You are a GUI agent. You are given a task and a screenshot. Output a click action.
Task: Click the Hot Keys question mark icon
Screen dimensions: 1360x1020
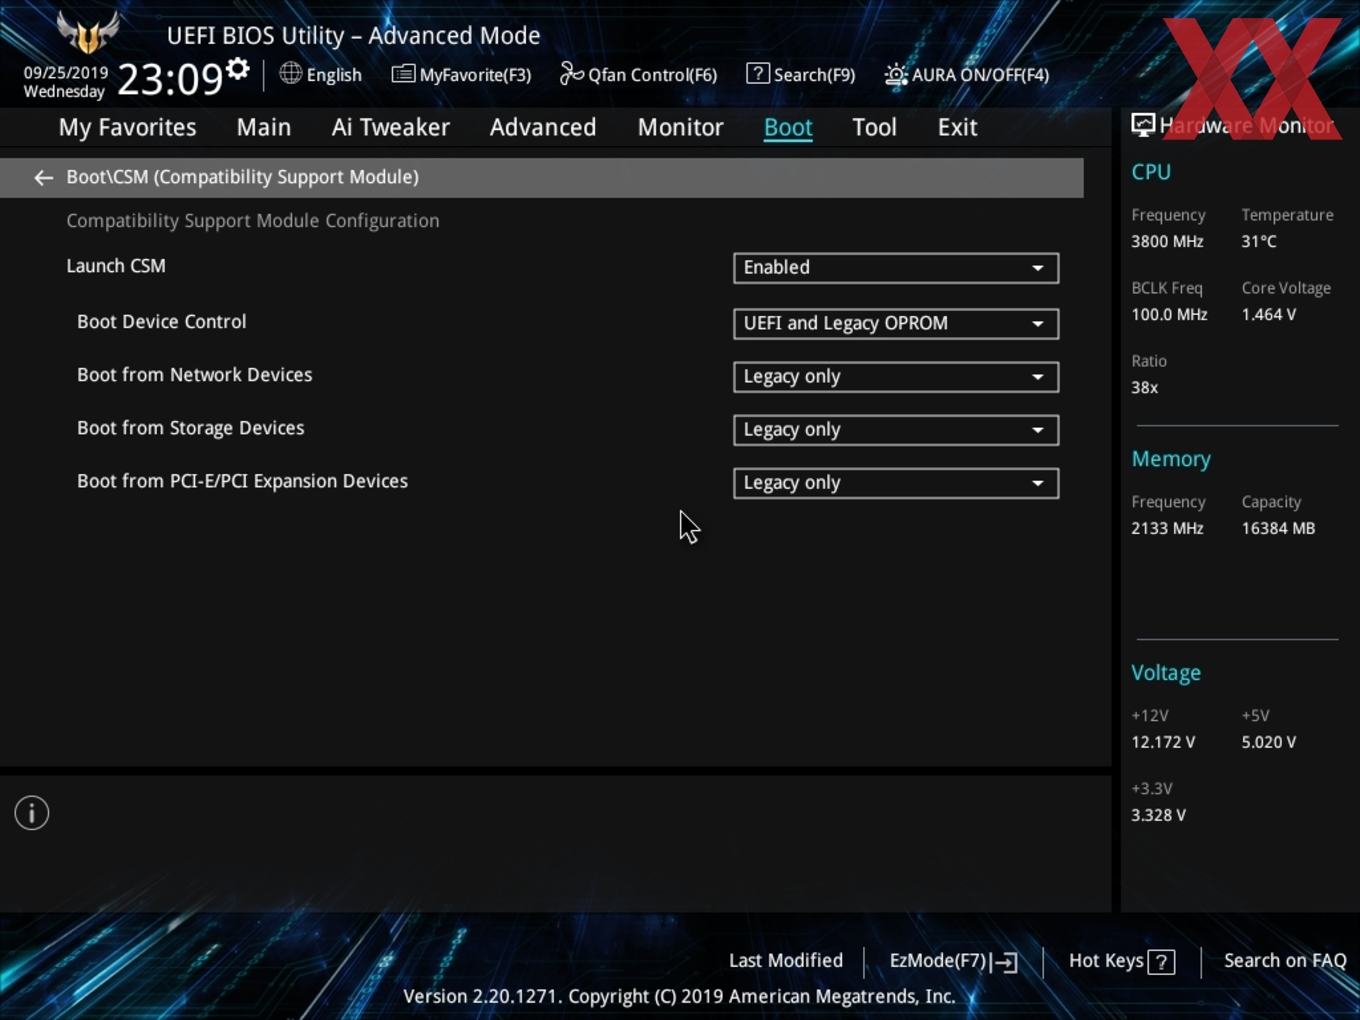1161,962
